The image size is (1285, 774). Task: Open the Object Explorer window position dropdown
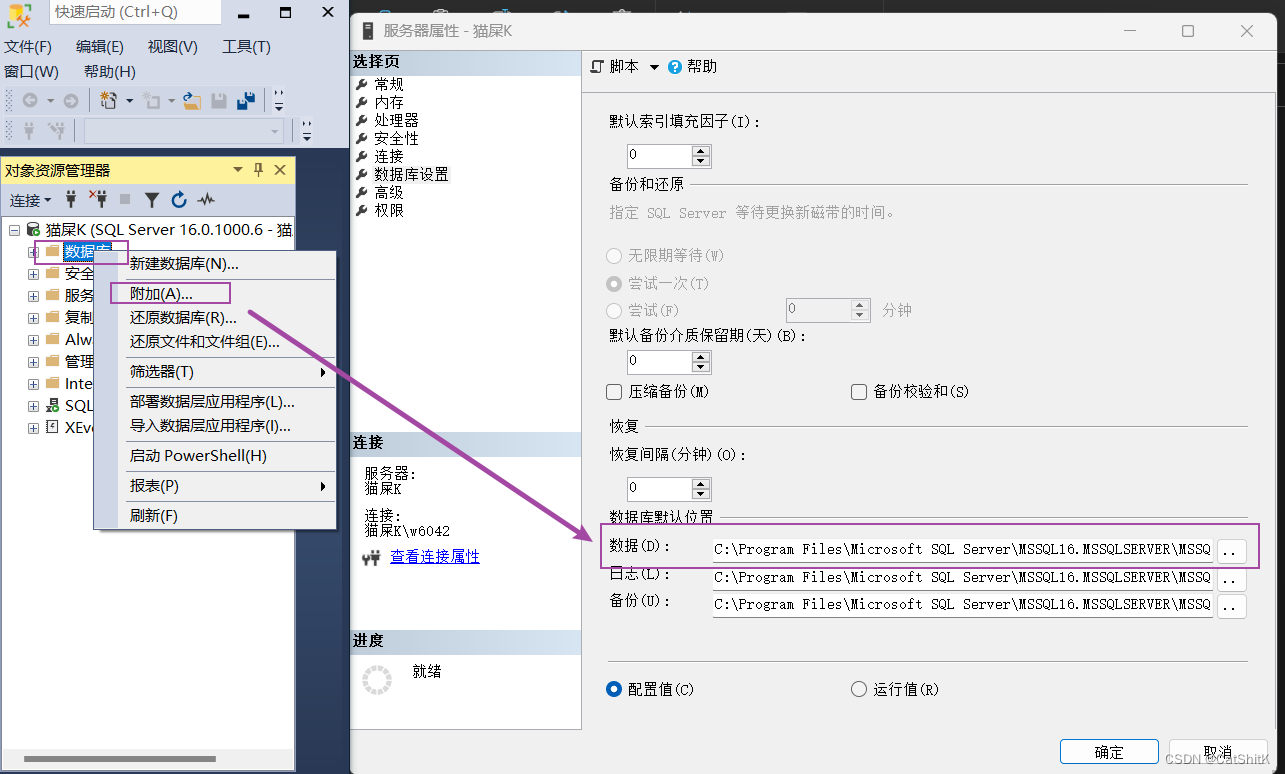click(x=237, y=170)
